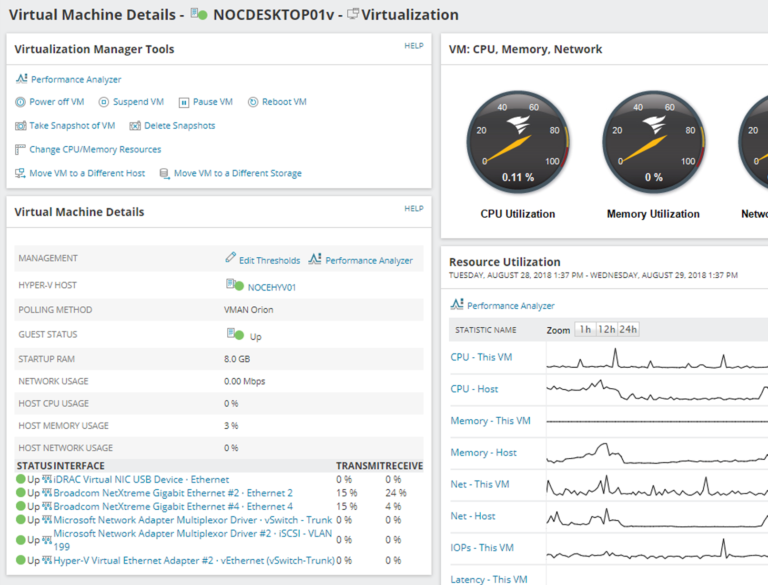Click the Hyper-V host status icon

point(235,285)
